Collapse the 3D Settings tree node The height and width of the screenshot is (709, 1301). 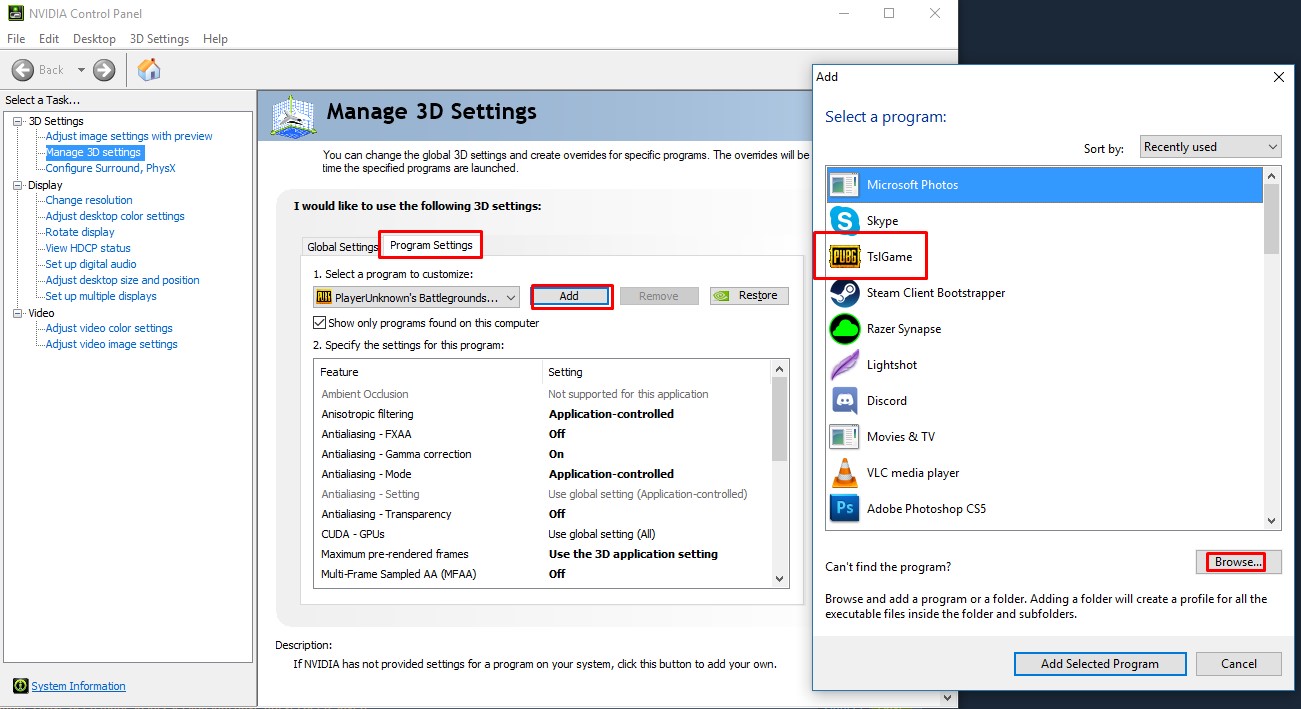[x=18, y=121]
